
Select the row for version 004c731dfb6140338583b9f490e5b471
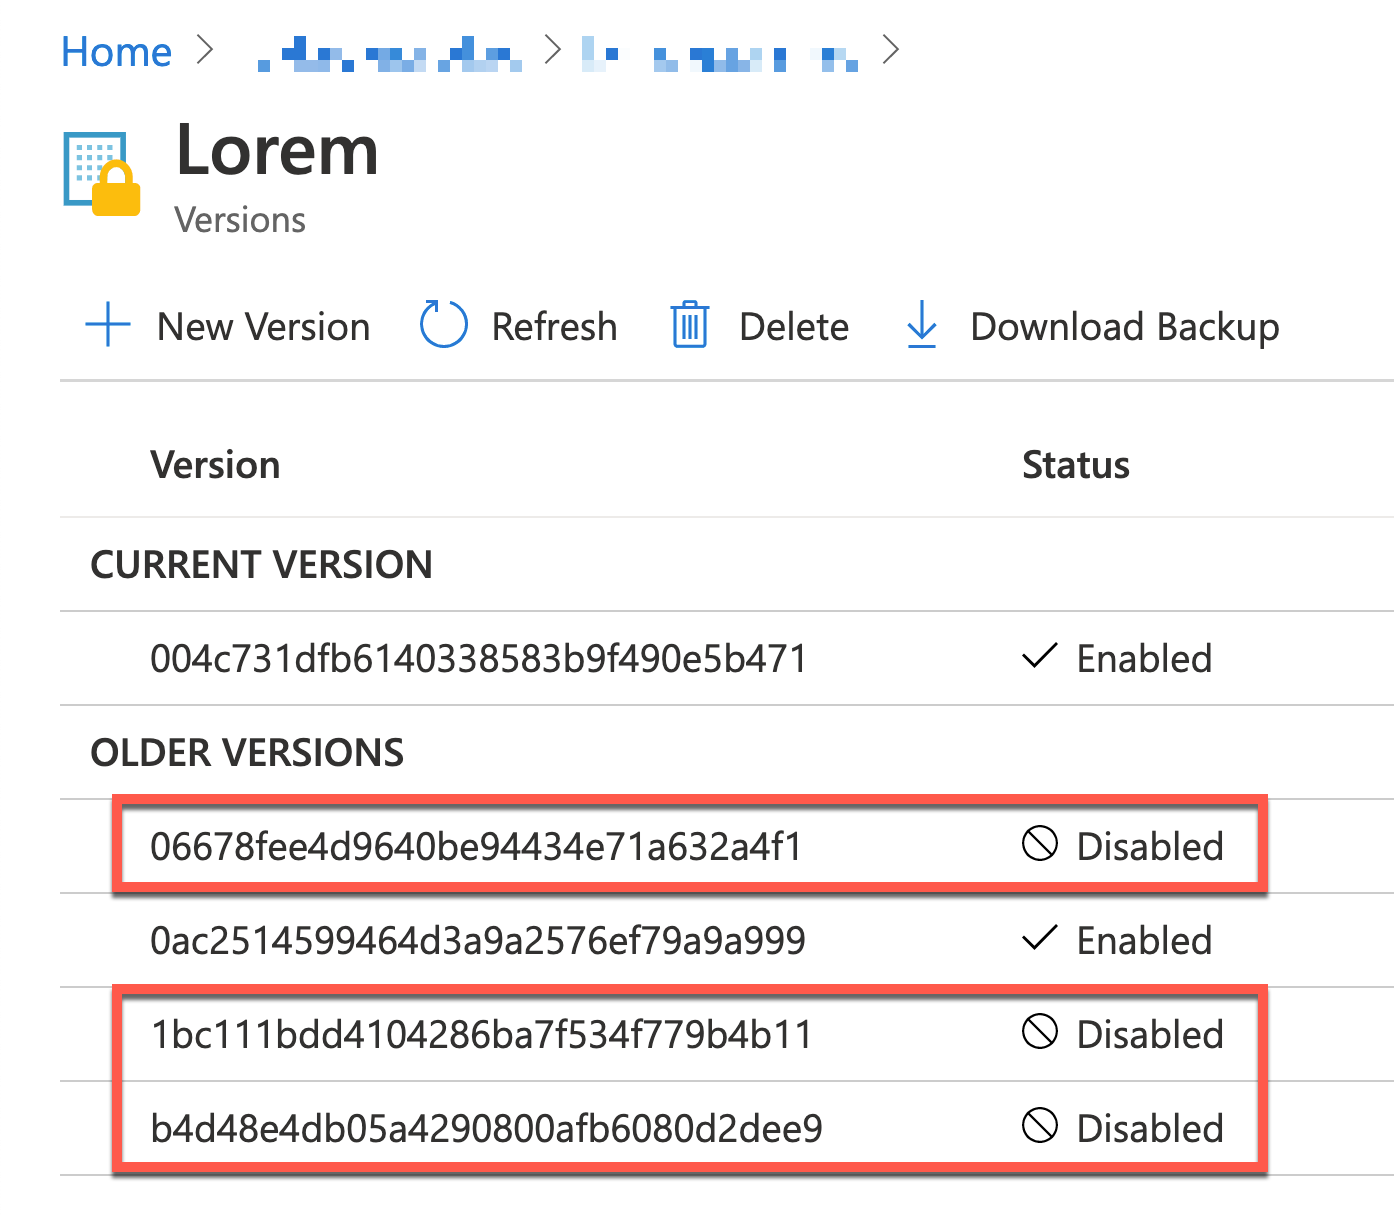[x=478, y=657]
